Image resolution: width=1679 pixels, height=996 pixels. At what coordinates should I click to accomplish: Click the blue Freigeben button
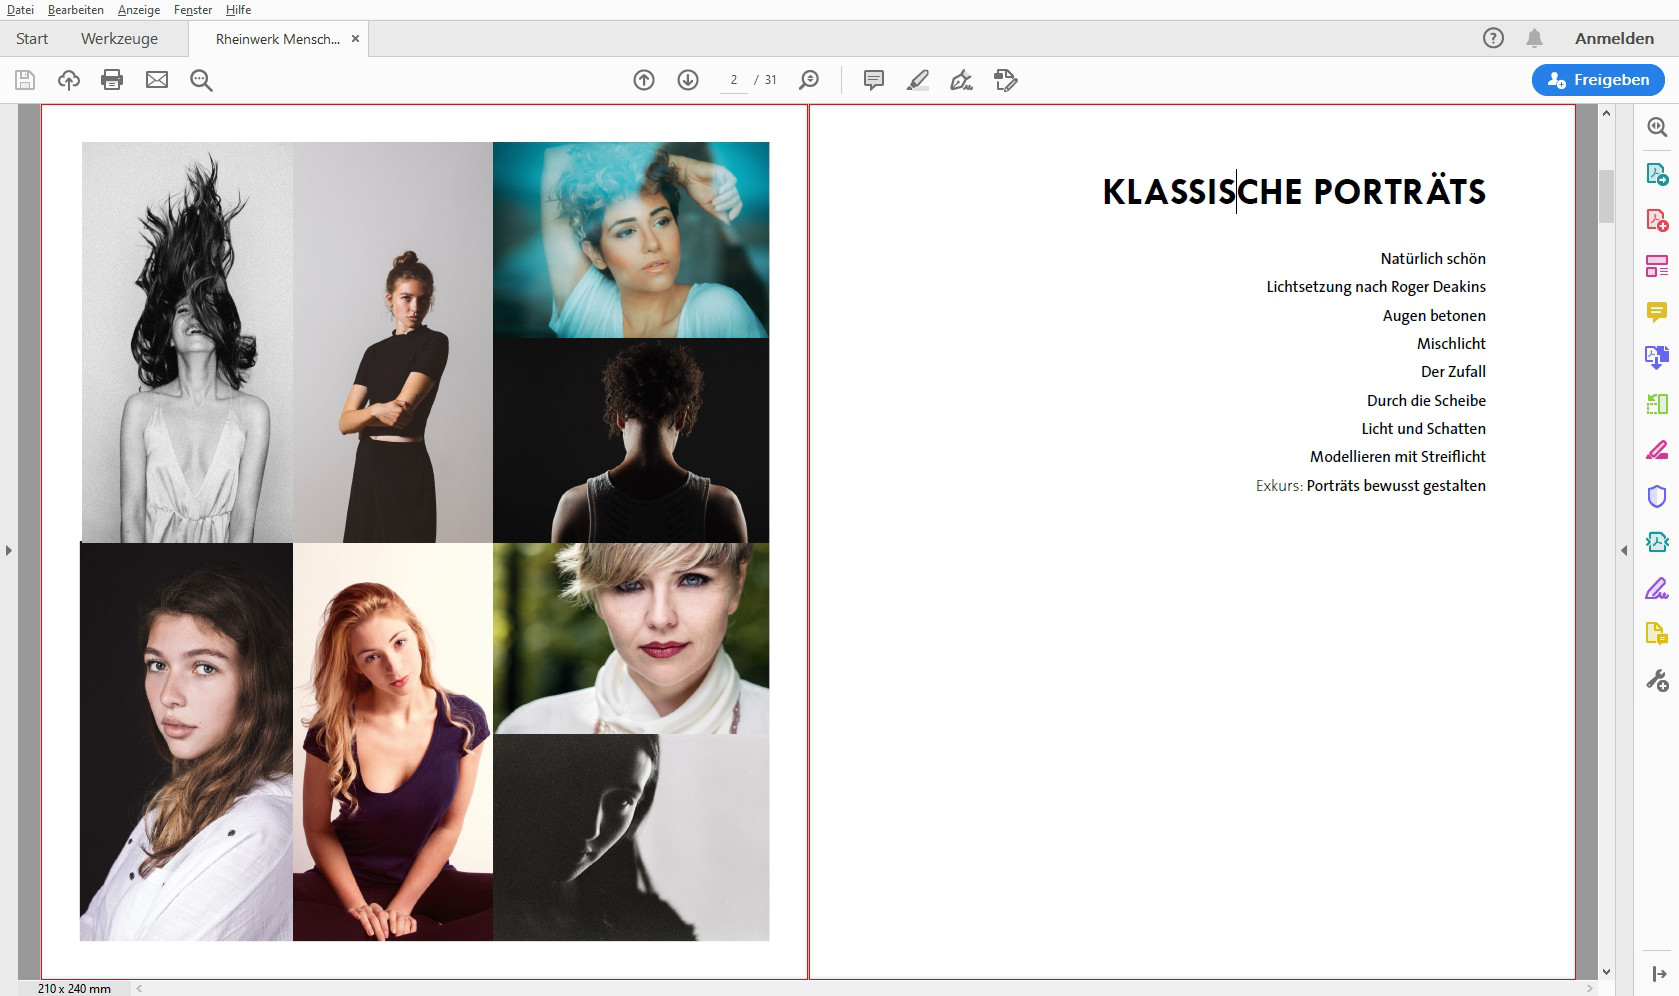click(x=1598, y=80)
